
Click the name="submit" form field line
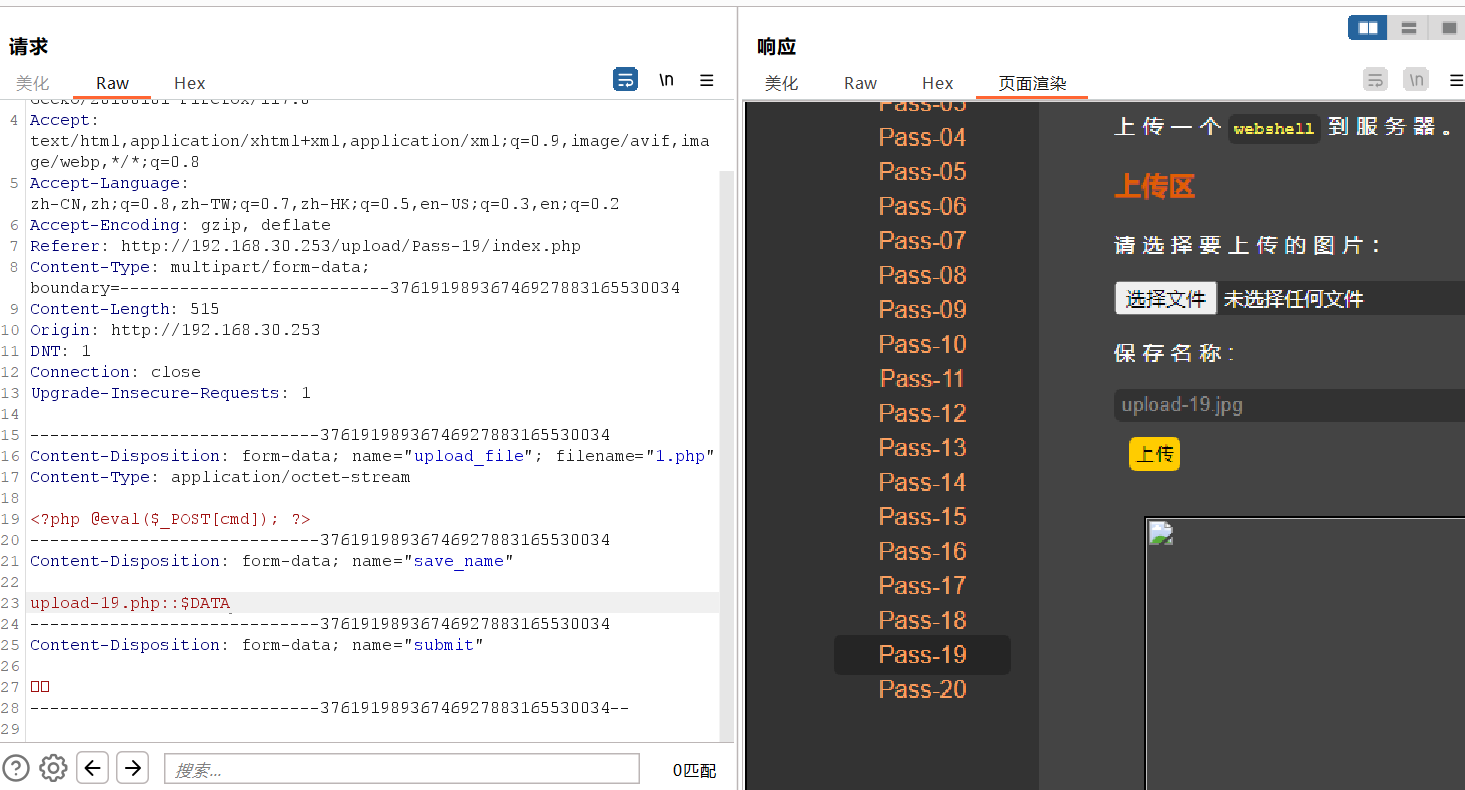coord(256,645)
